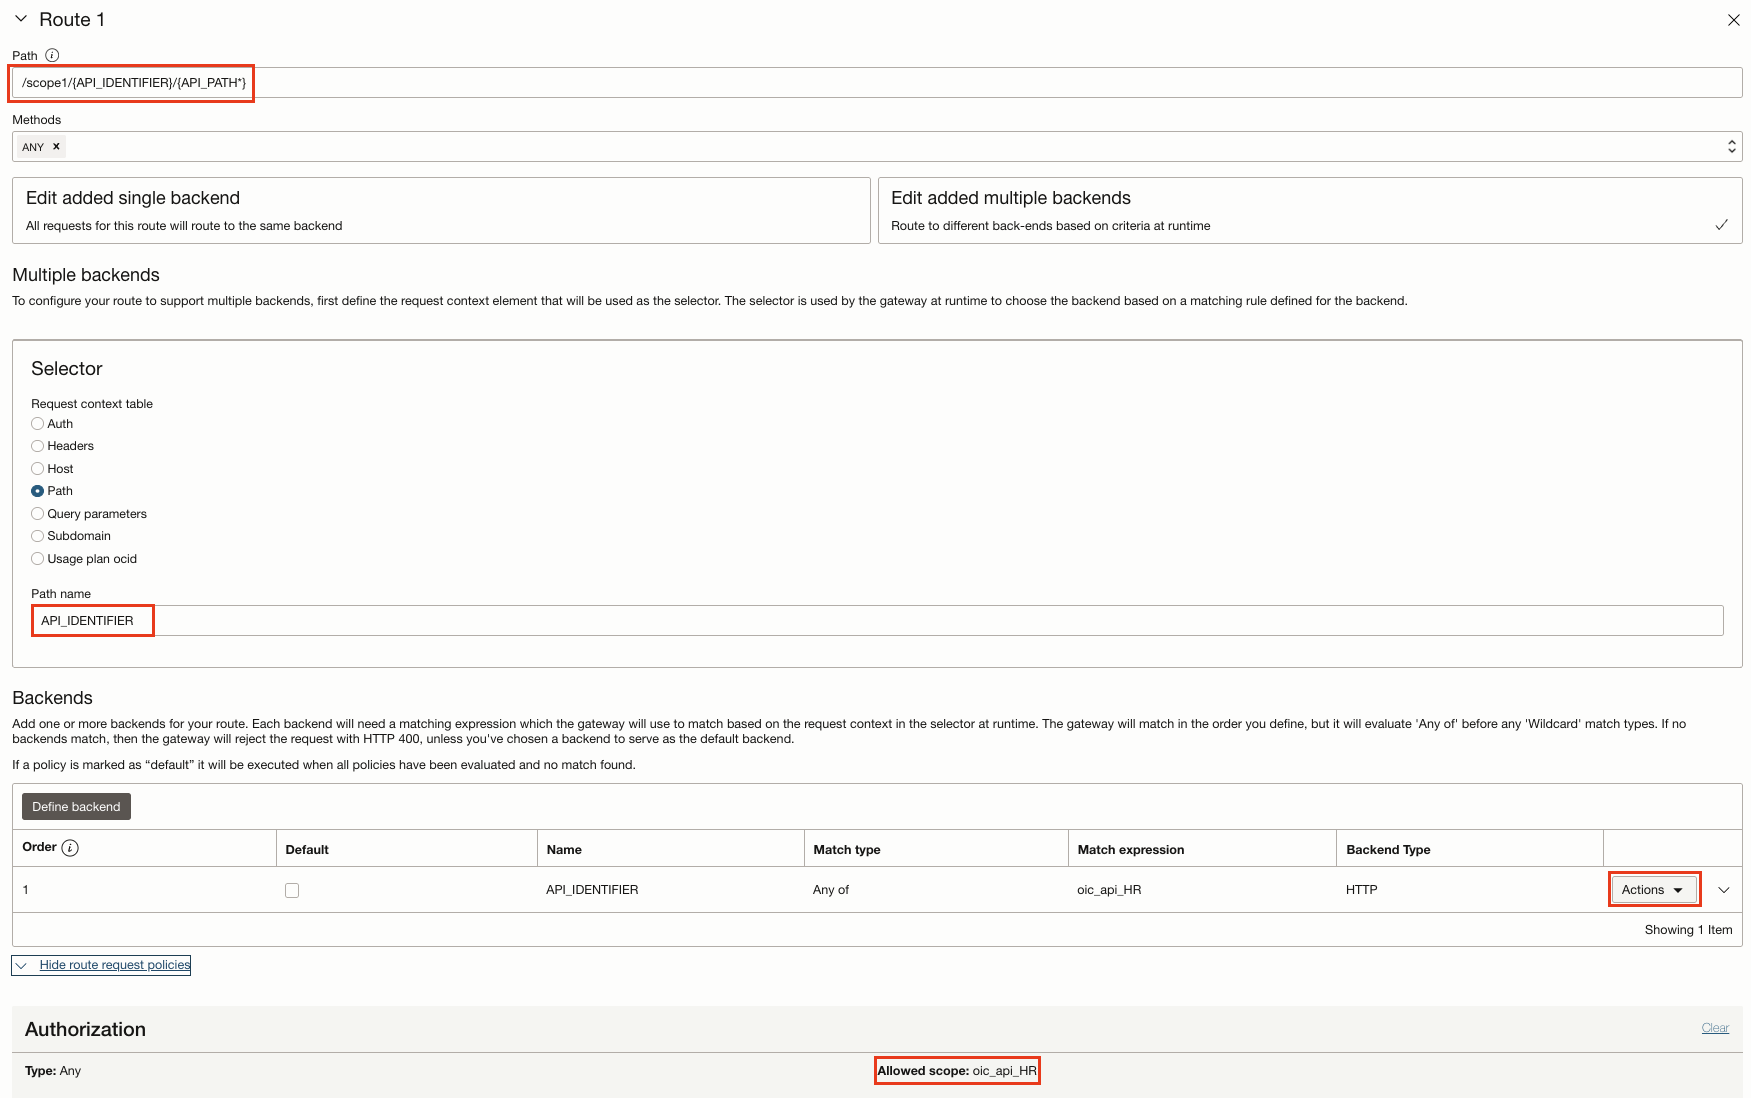Click the Order column info icon
Image resolution: width=1751 pixels, height=1098 pixels.
pyautogui.click(x=70, y=848)
